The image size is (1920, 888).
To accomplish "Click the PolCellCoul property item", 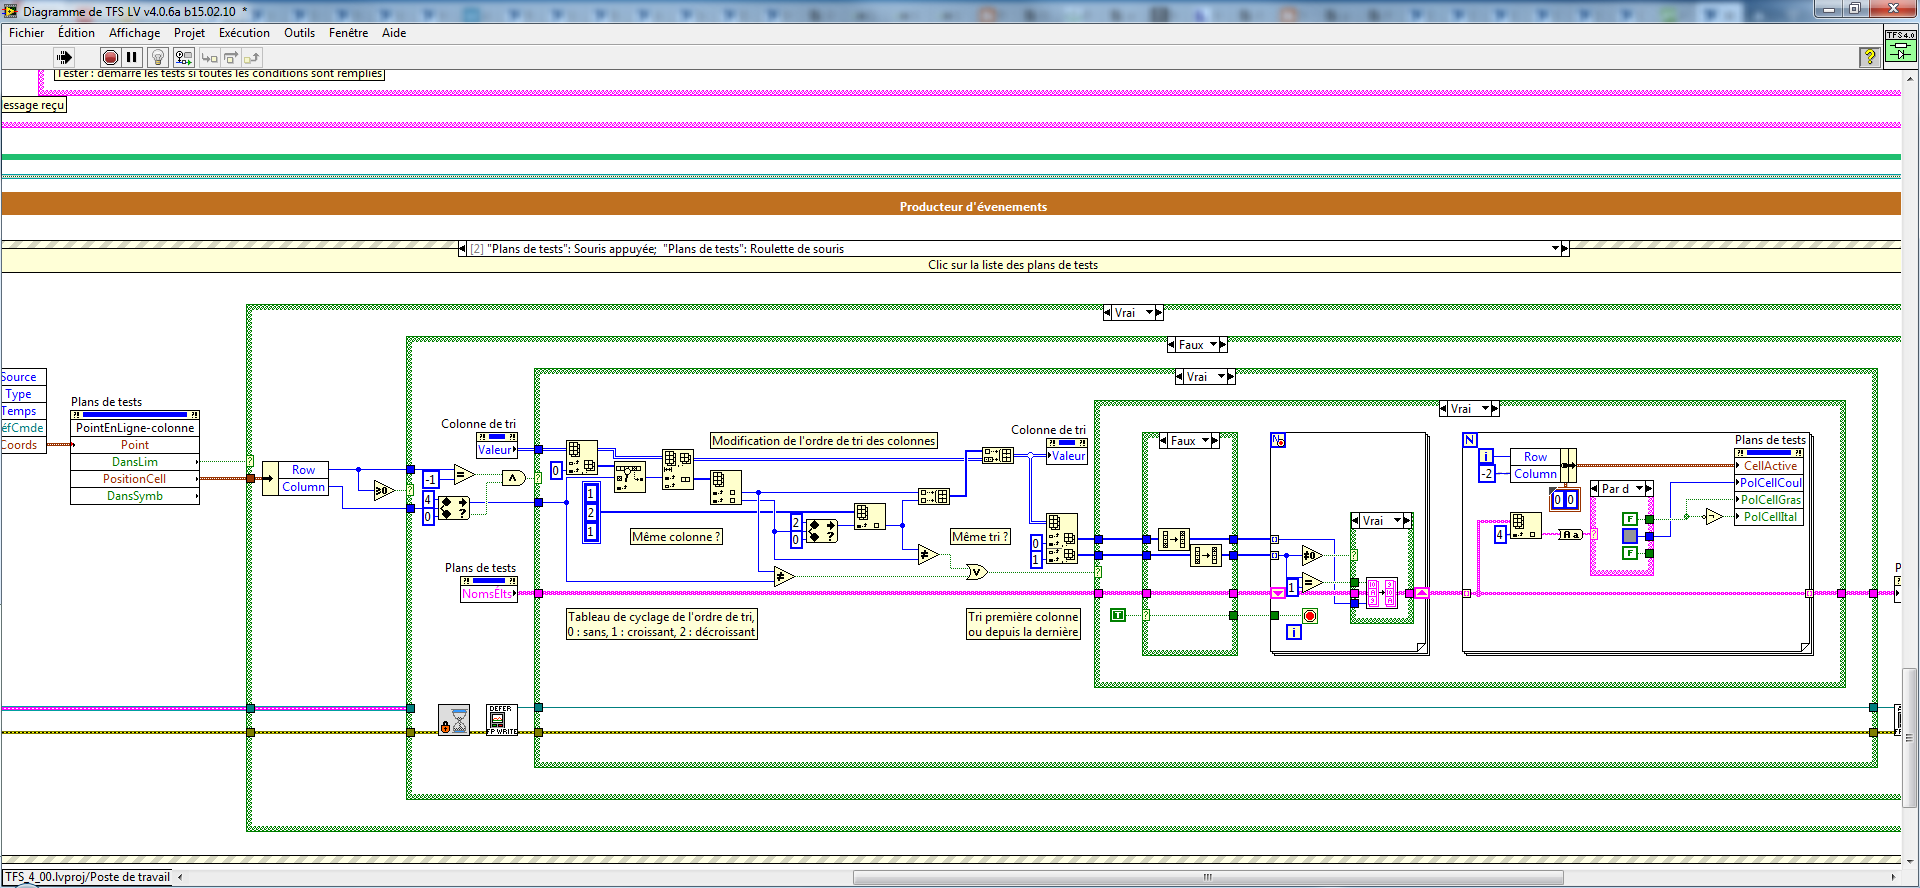I will [1769, 483].
